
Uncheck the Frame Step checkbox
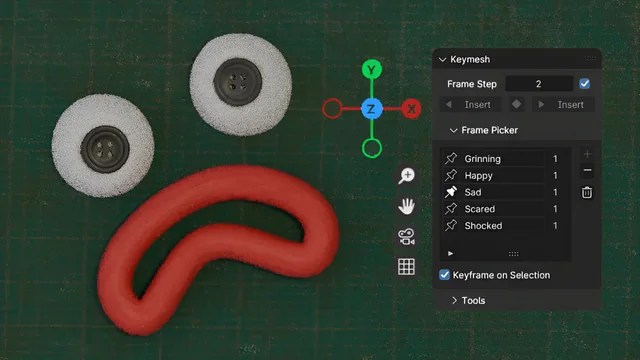pyautogui.click(x=584, y=84)
